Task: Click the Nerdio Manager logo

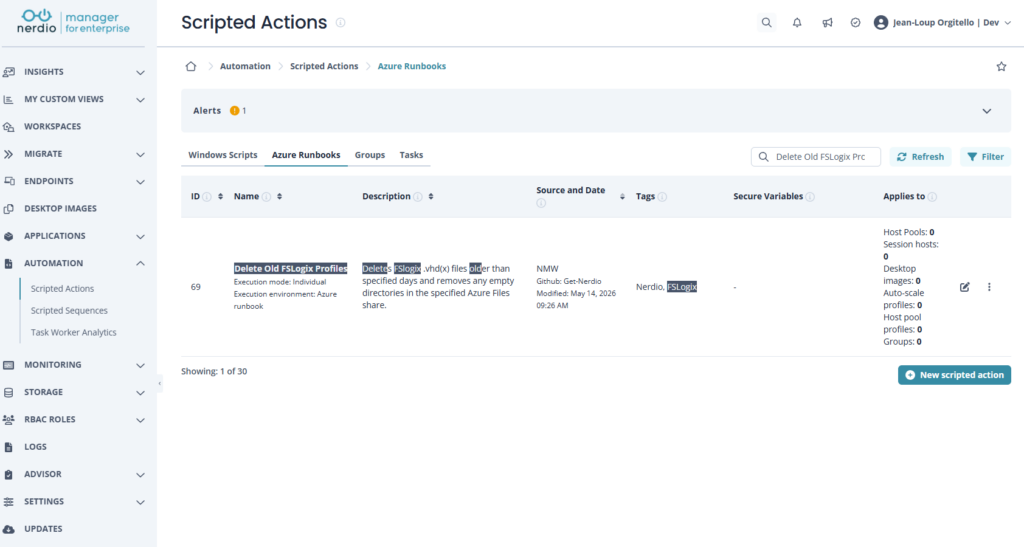Action: click(73, 22)
